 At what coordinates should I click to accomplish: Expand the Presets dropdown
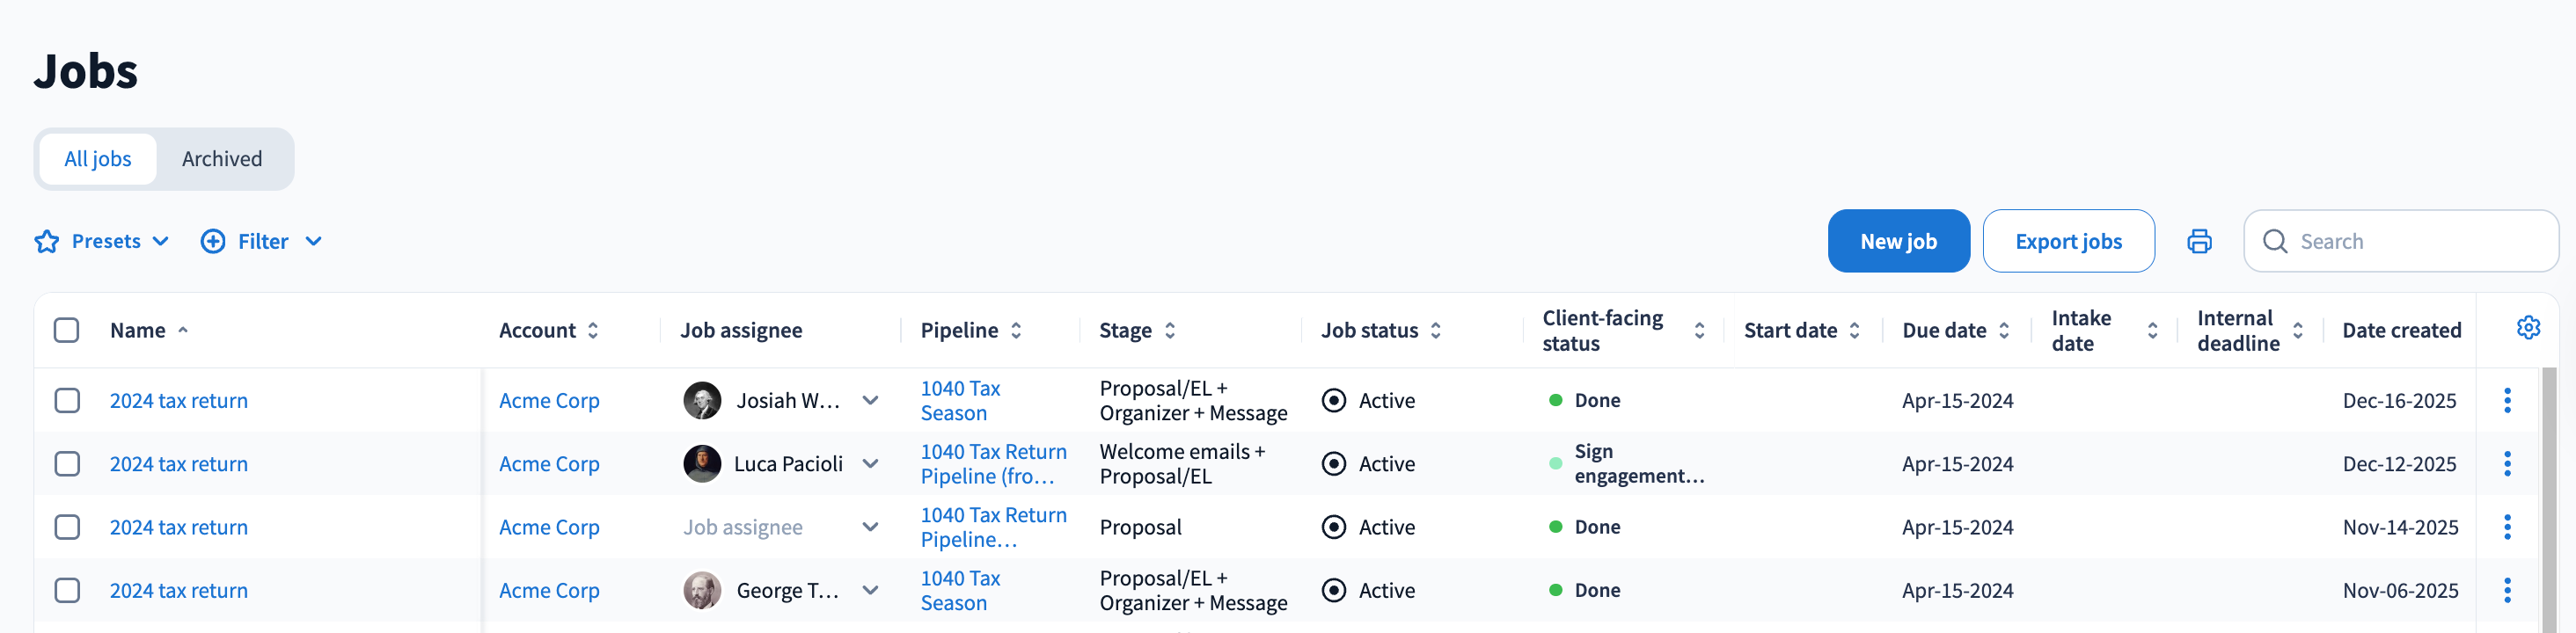(102, 241)
